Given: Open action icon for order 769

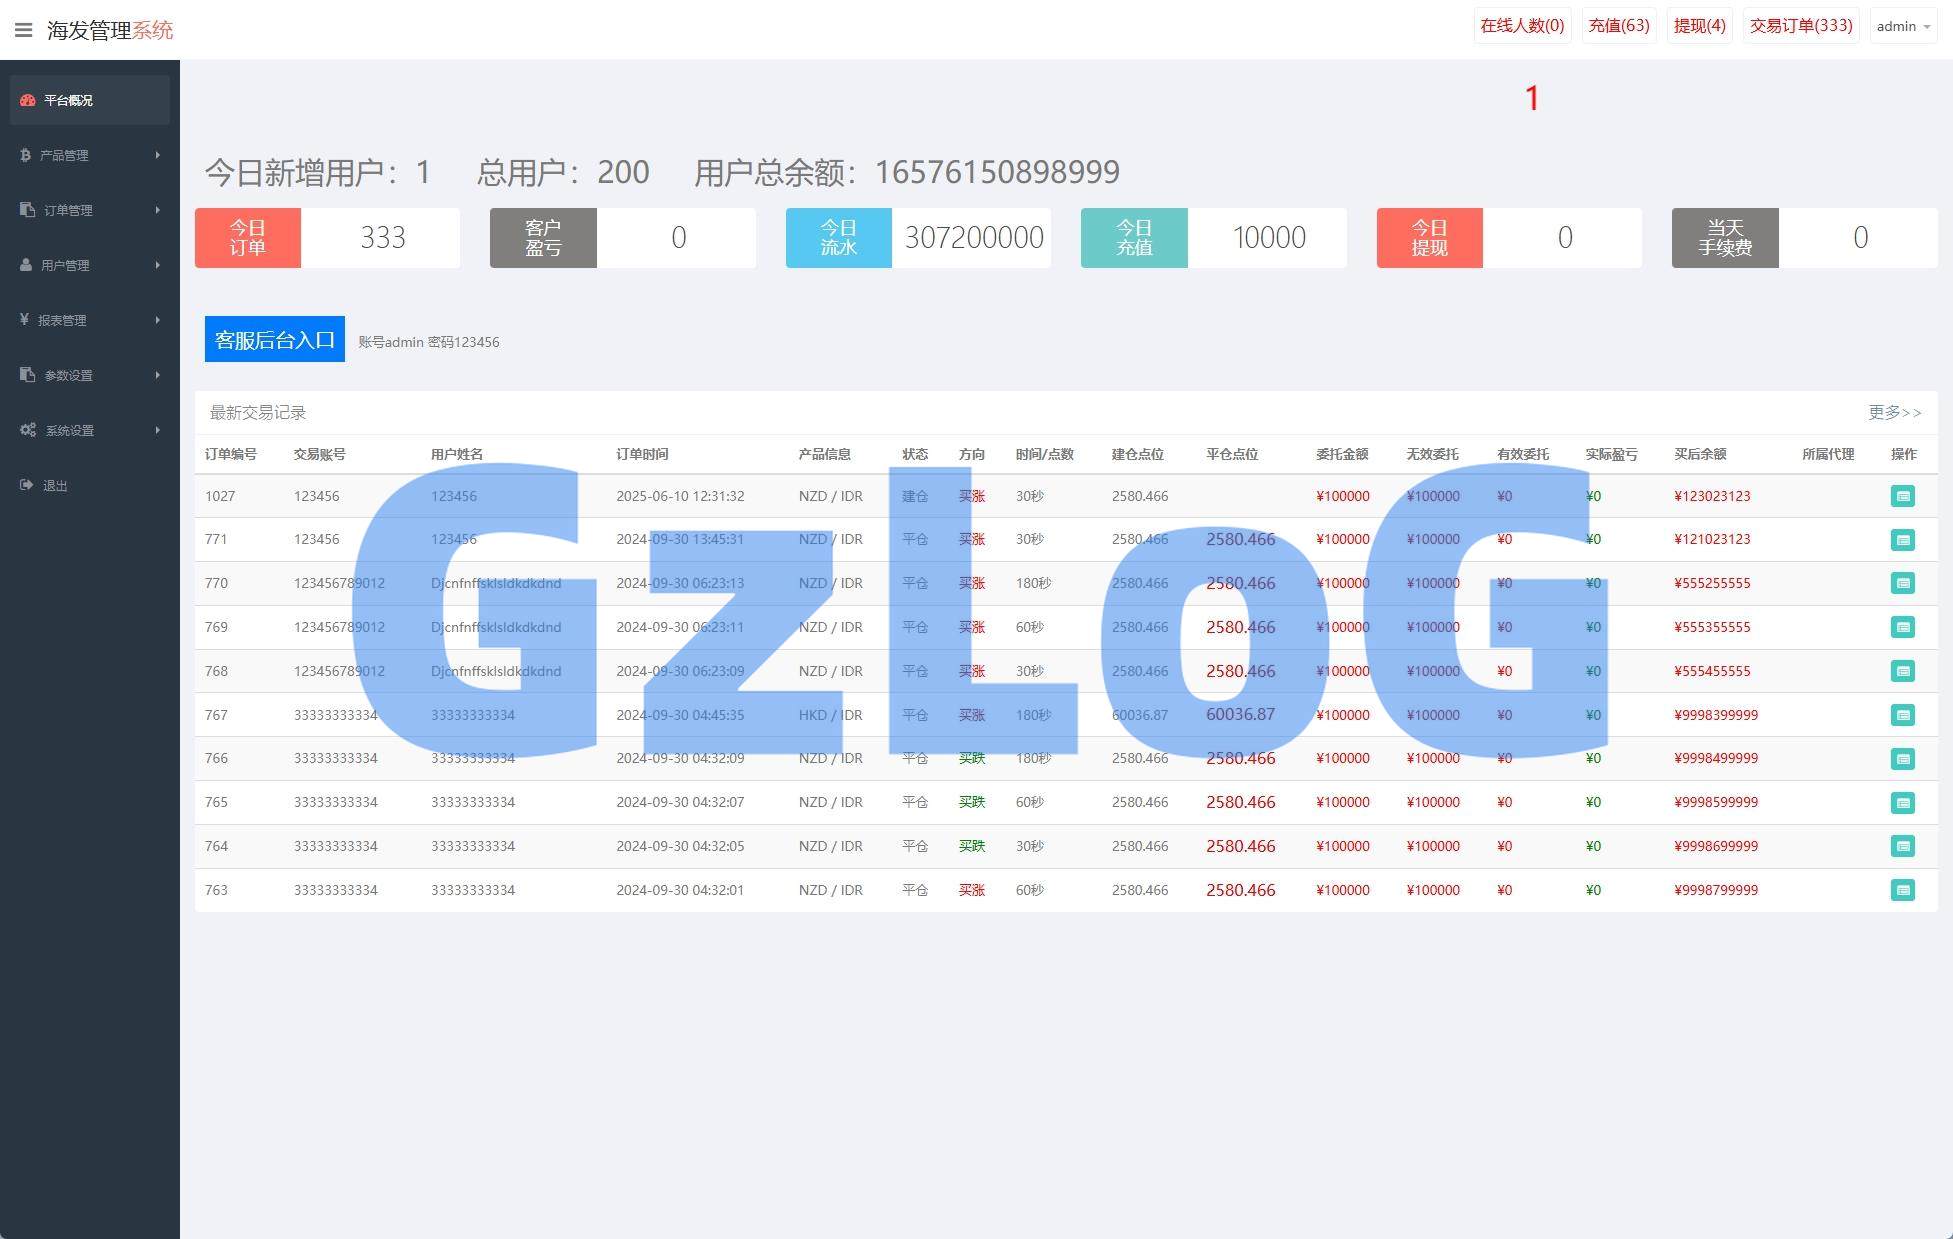Looking at the screenshot, I should point(1902,627).
